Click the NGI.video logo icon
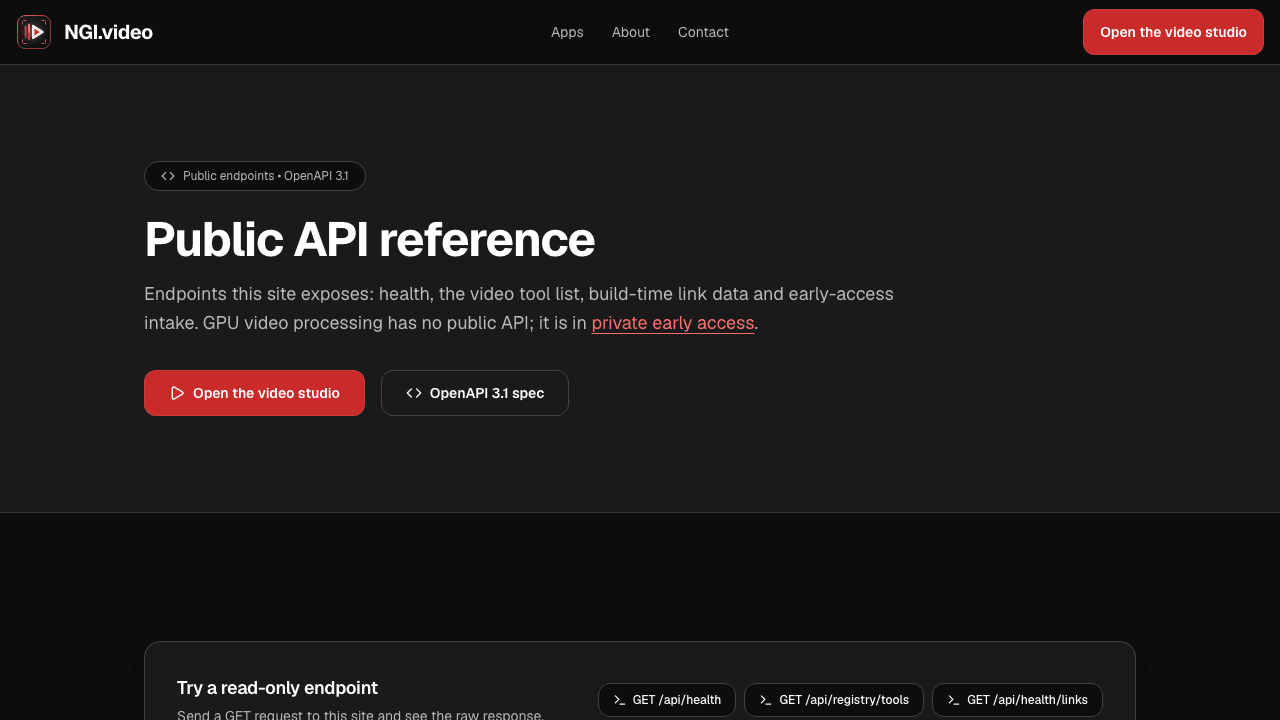This screenshot has height=720, width=1280. [34, 32]
